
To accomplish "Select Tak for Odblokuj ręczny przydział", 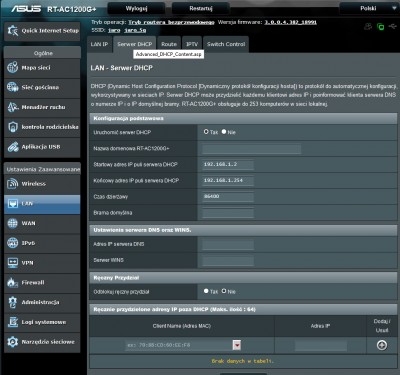I will (x=206, y=291).
